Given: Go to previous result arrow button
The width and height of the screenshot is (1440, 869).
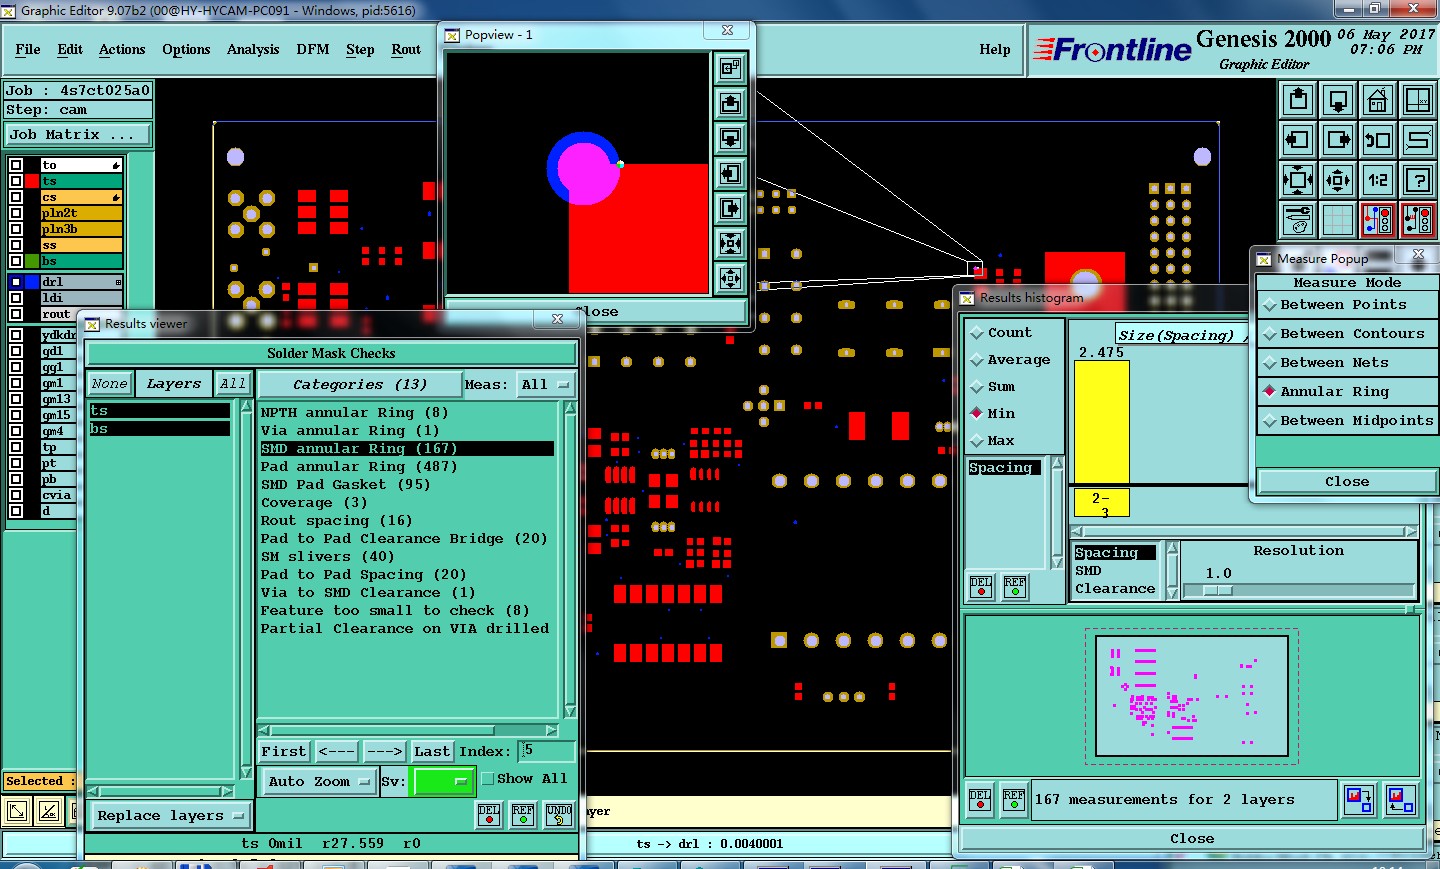Looking at the screenshot, I should pos(337,752).
